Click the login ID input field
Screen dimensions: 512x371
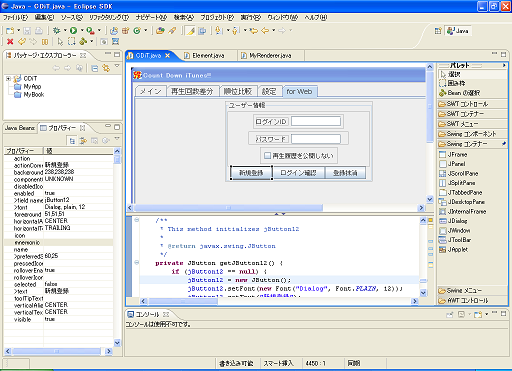pos(316,121)
